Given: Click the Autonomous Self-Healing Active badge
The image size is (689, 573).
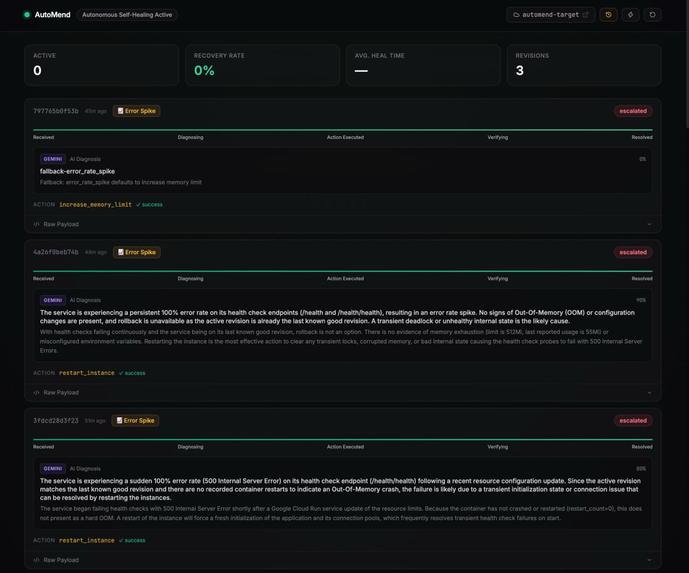Looking at the screenshot, I should coord(127,15).
